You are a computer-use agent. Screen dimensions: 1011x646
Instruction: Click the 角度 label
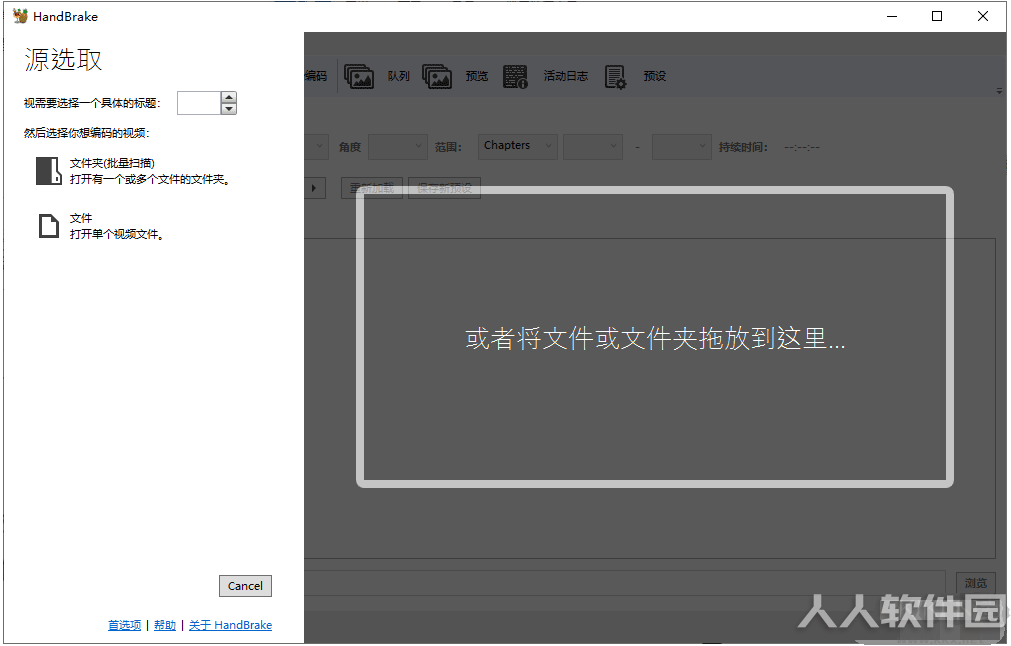click(x=350, y=147)
